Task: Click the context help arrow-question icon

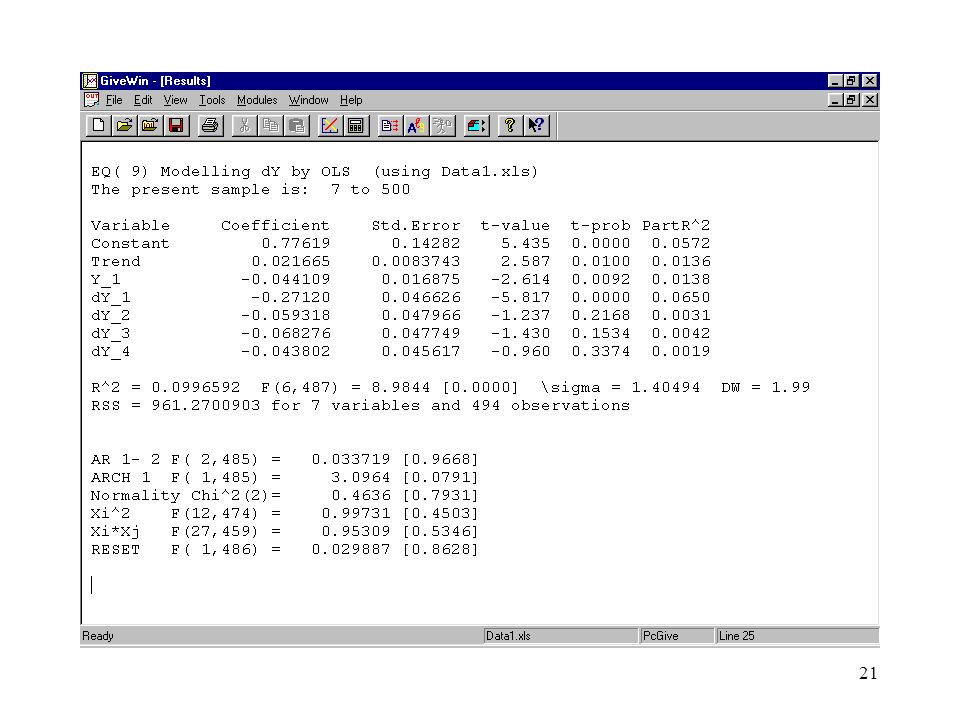Action: click(x=536, y=126)
